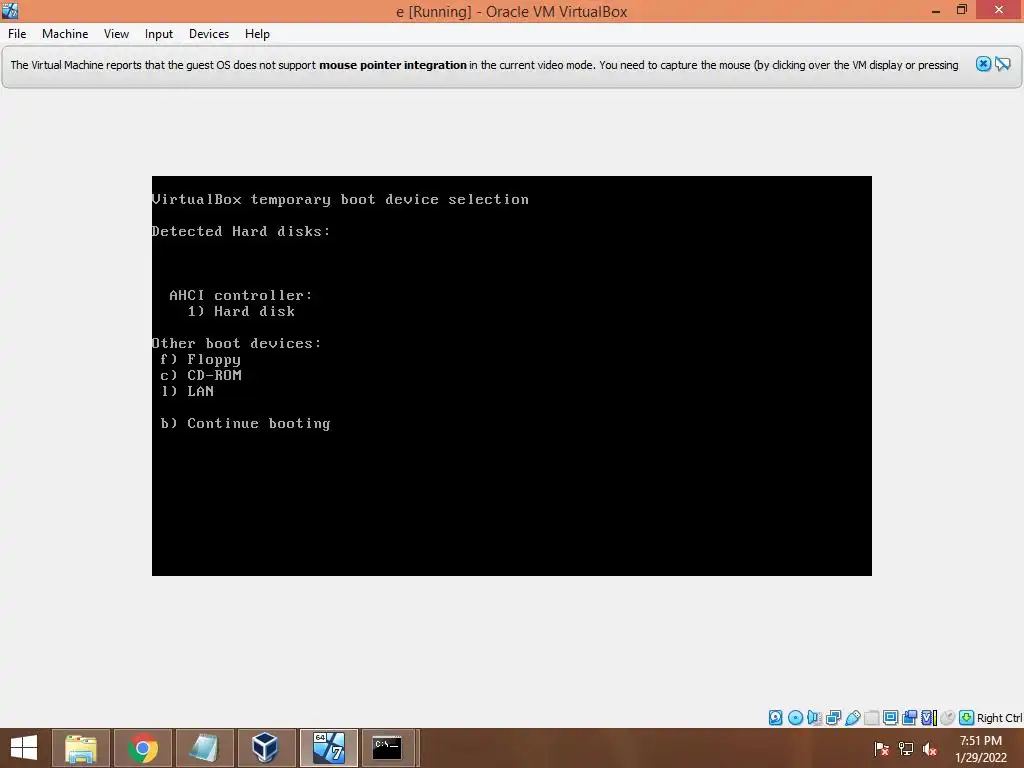Viewport: 1024px width, 768px height.
Task: Click the '1) Hard disk' boot entry
Action: click(x=241, y=312)
